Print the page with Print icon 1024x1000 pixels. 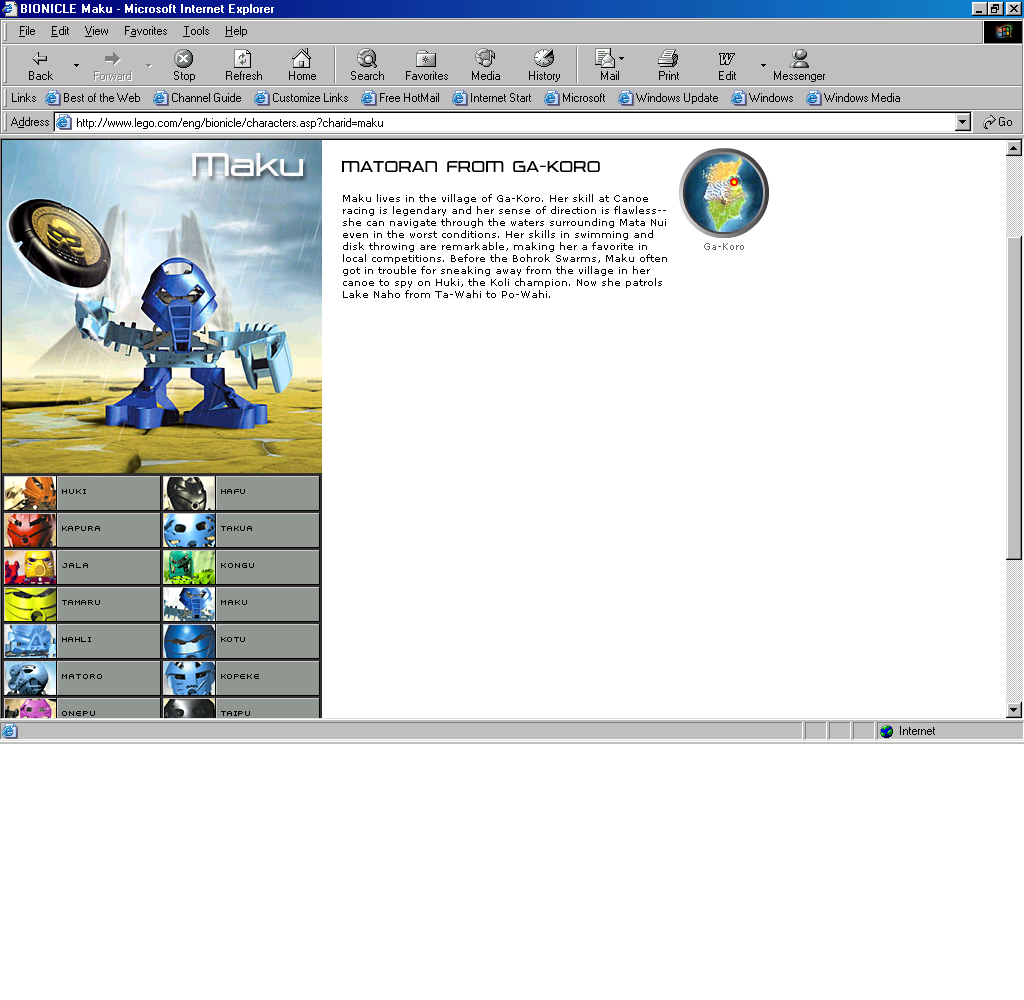pyautogui.click(x=668, y=59)
